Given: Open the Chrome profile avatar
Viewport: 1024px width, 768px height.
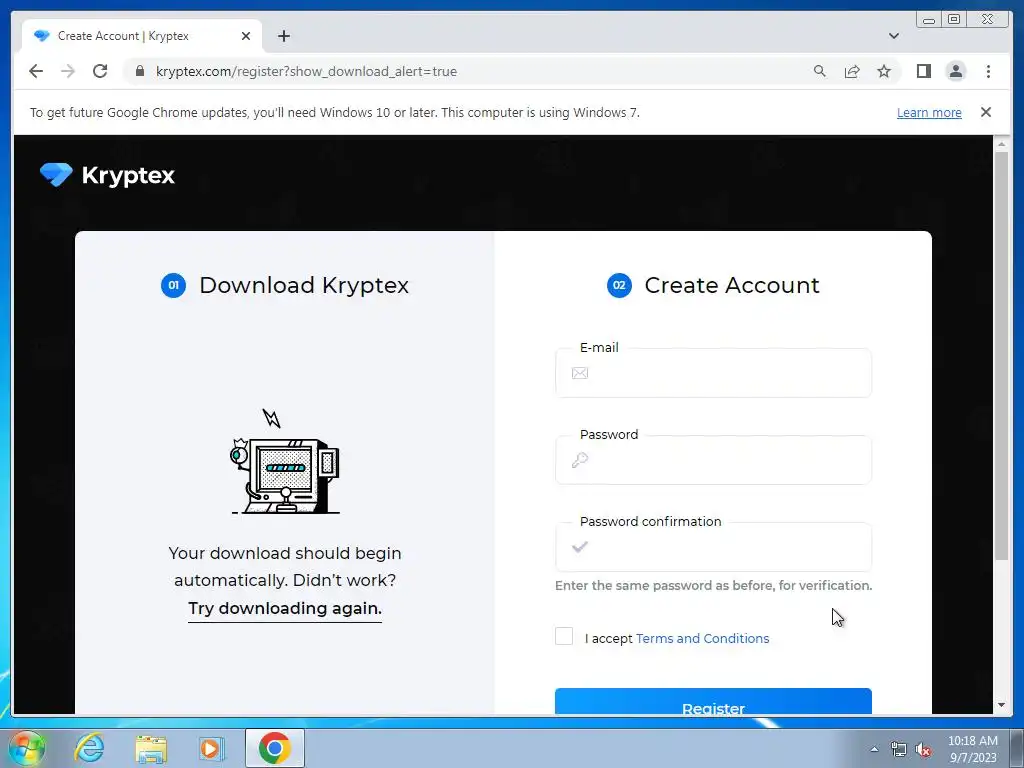Looking at the screenshot, I should 955,71.
